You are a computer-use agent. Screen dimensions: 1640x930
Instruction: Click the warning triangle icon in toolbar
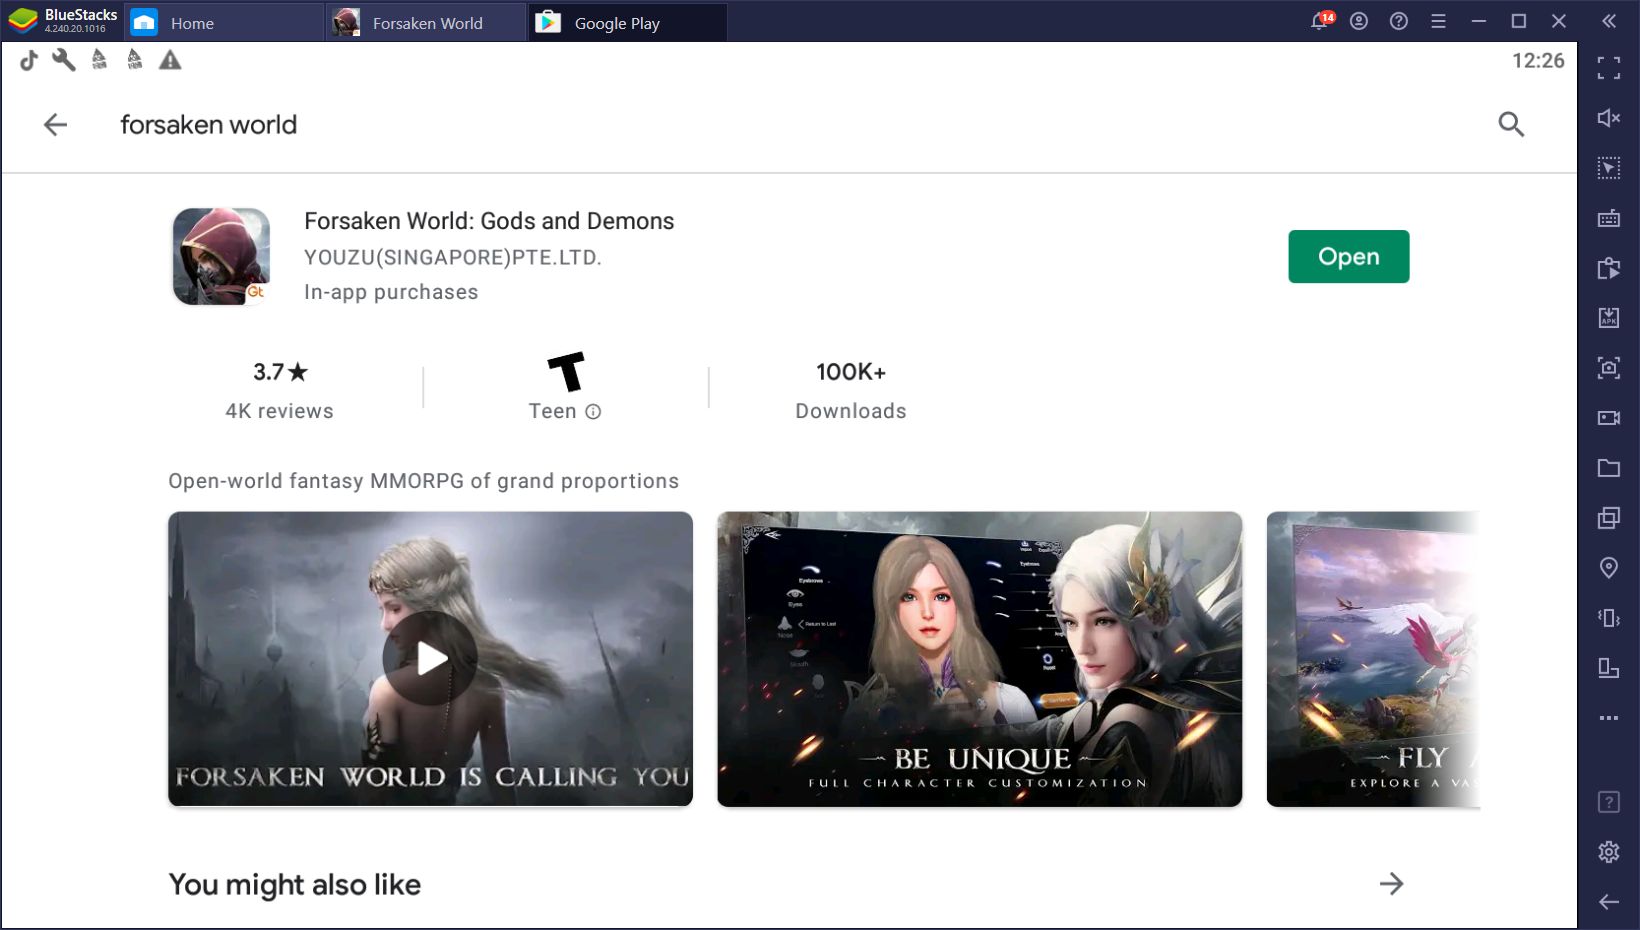pyautogui.click(x=170, y=60)
